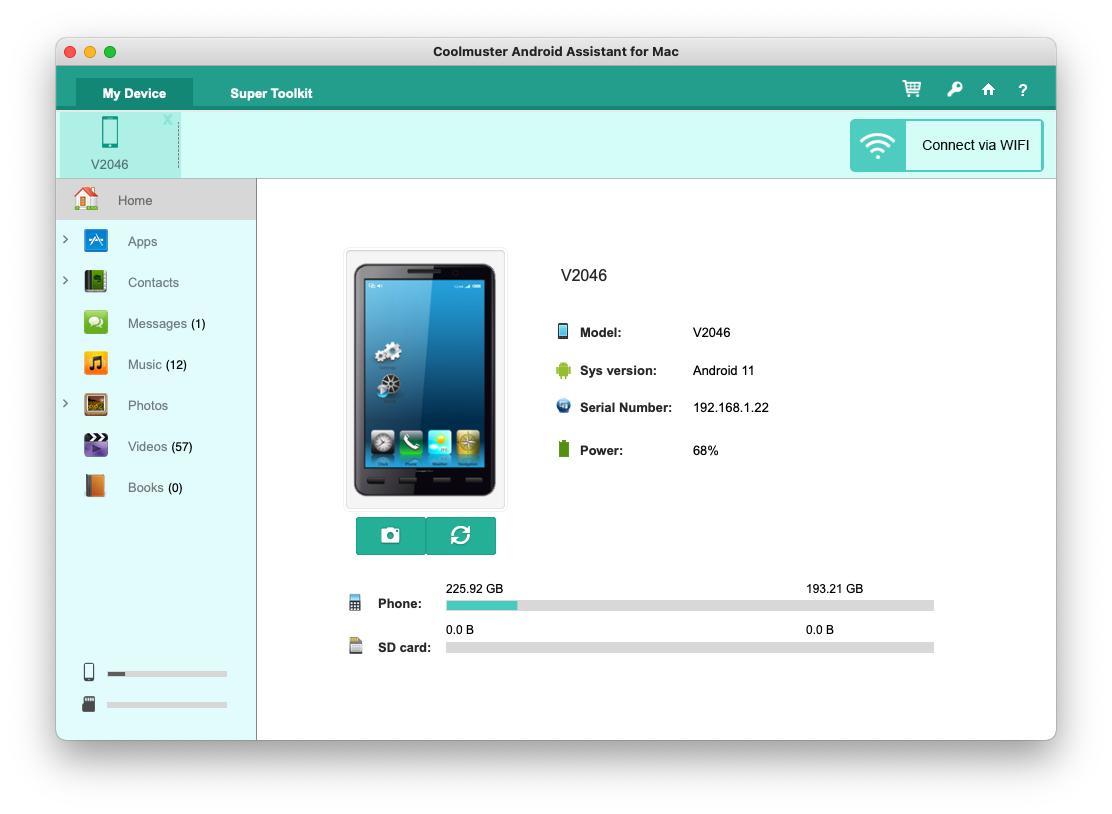
Task: Click the green Messages bubble icon
Action: point(96,322)
